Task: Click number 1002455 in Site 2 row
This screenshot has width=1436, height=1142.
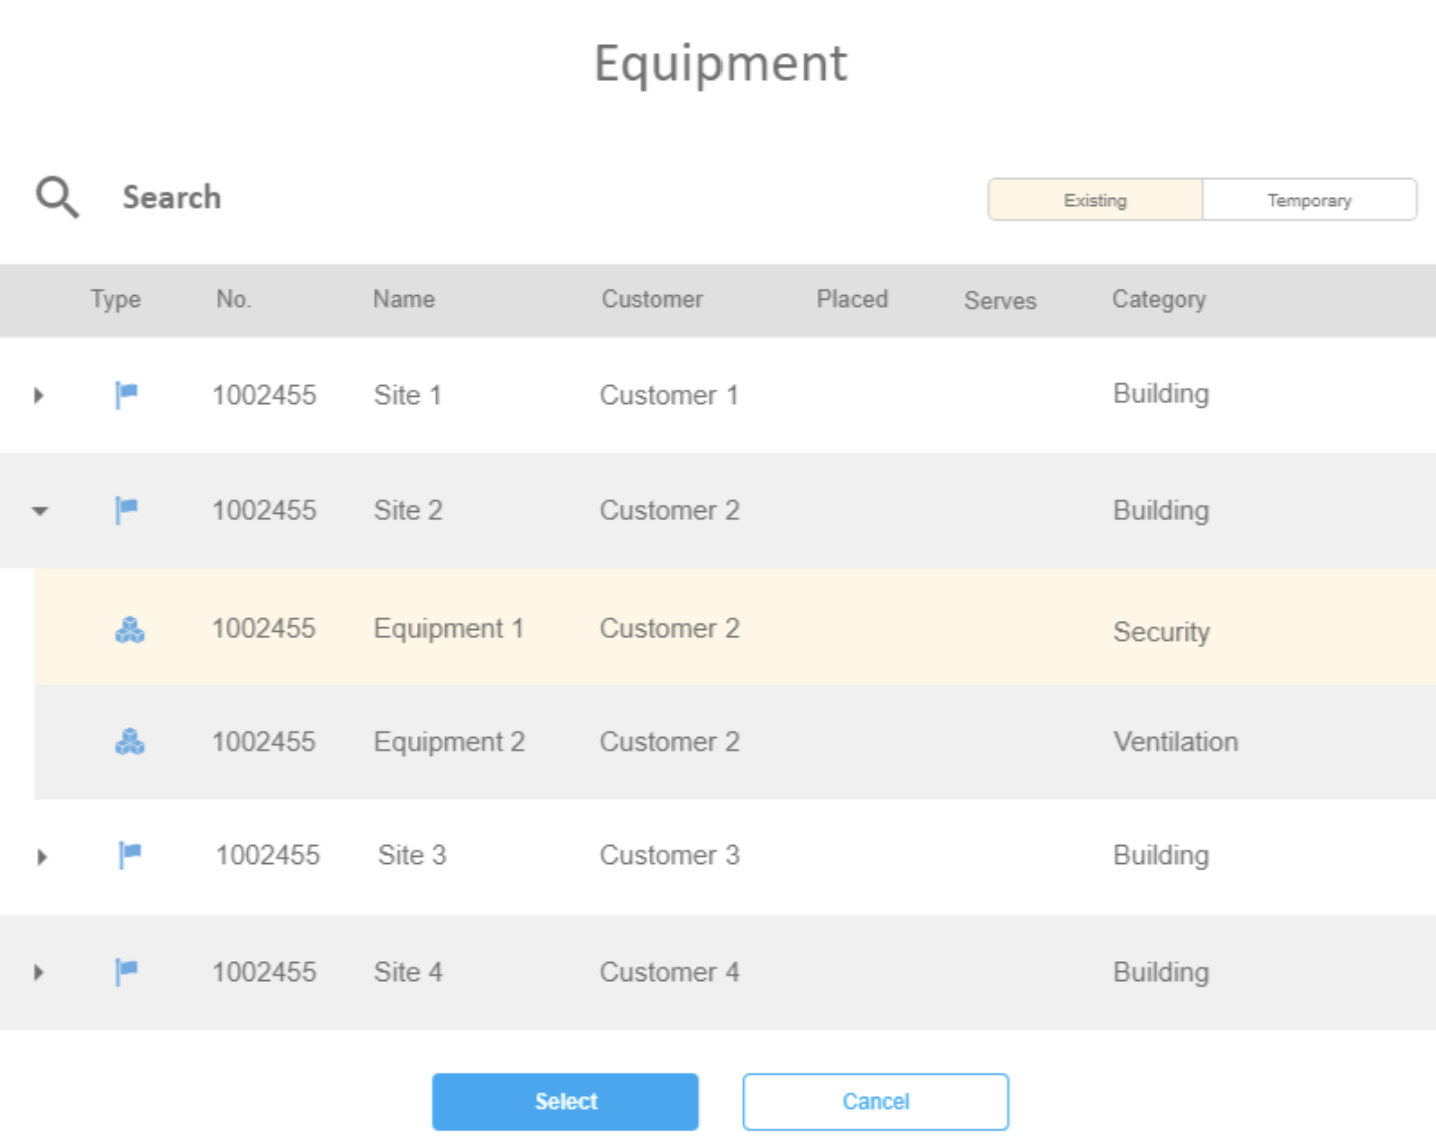Action: pyautogui.click(x=264, y=510)
